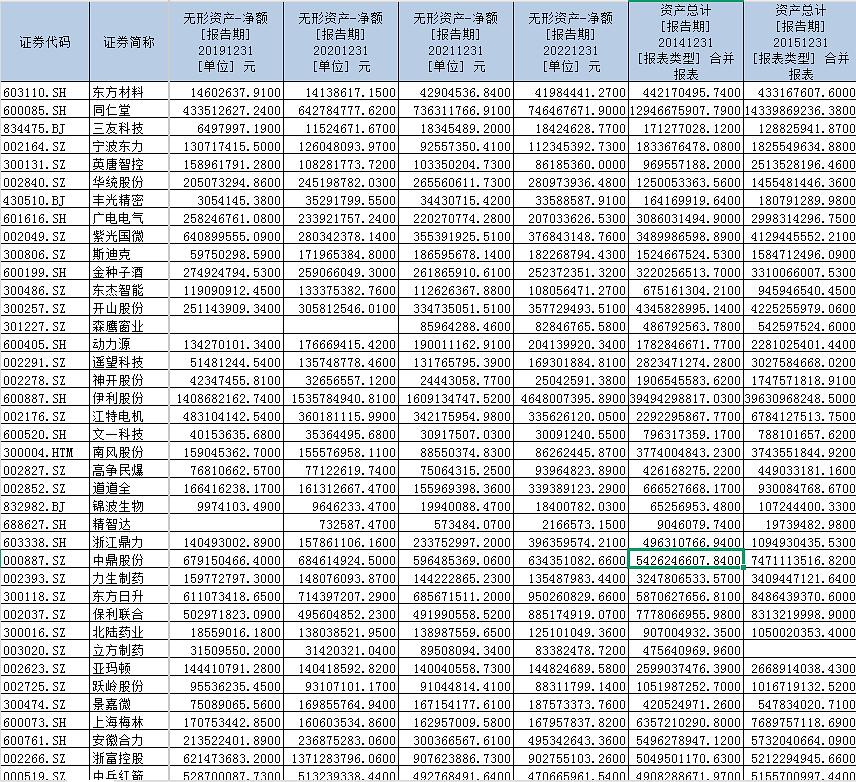
Task: Select value 31509550.2000 in 立方制药 row
Action: tap(226, 650)
